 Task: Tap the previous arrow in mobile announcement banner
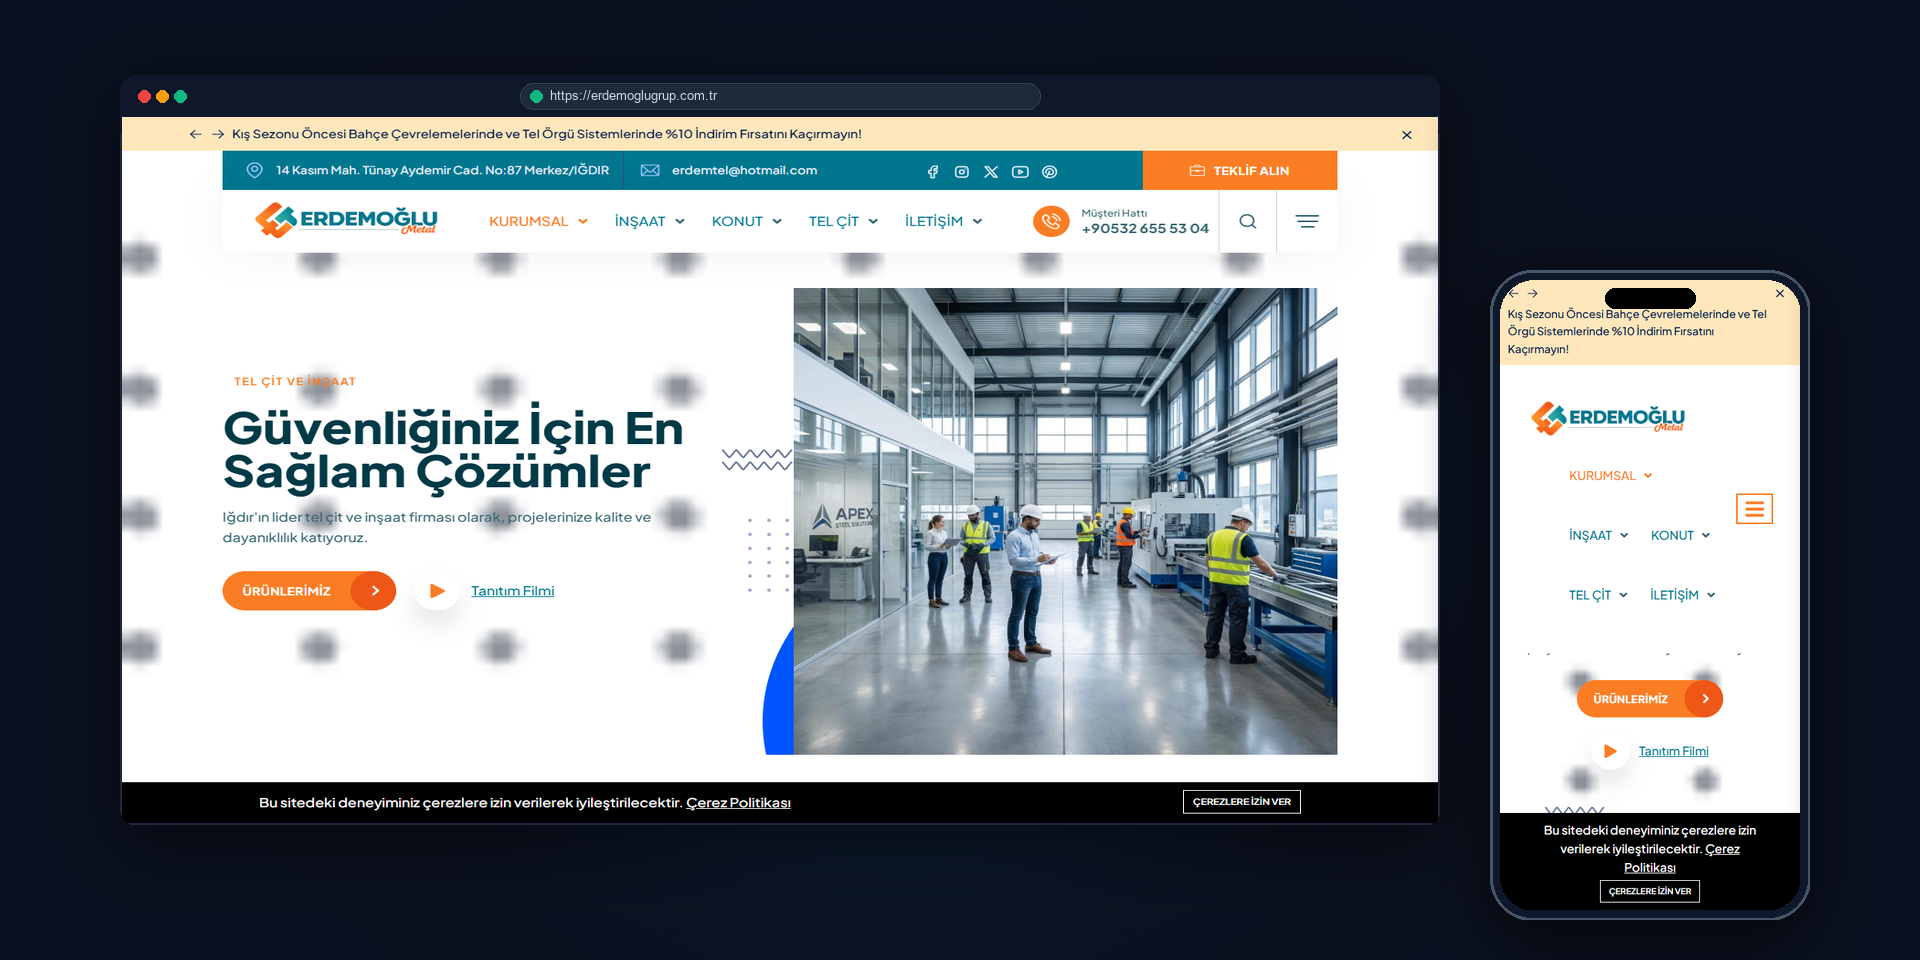1514,294
